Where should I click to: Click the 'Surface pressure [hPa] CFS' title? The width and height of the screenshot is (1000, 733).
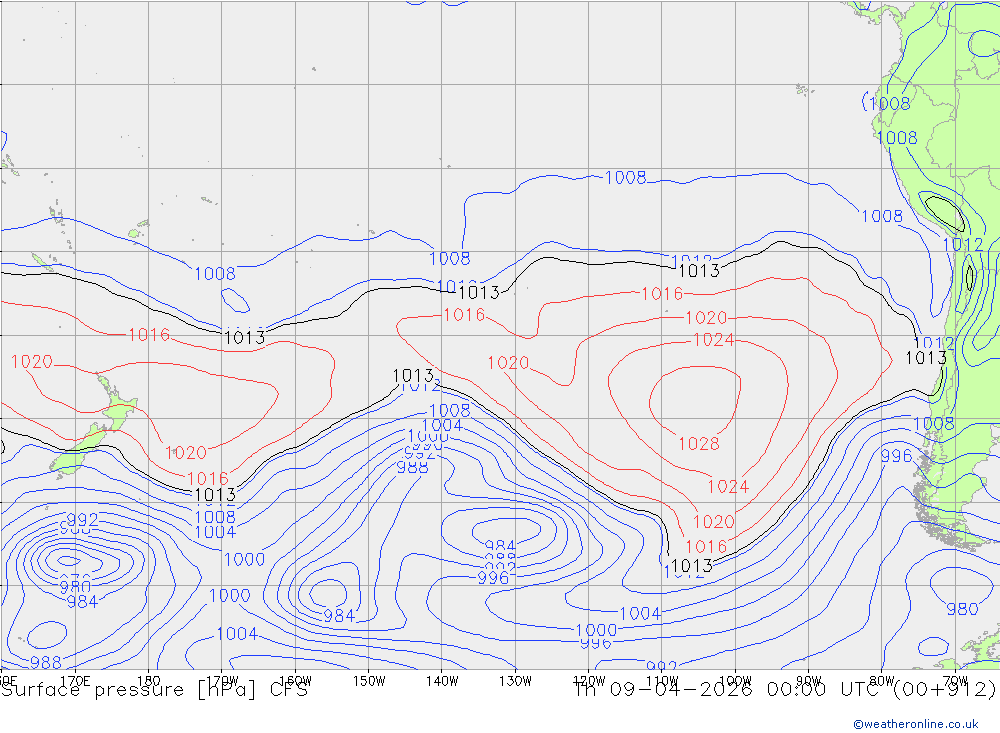[x=154, y=690]
